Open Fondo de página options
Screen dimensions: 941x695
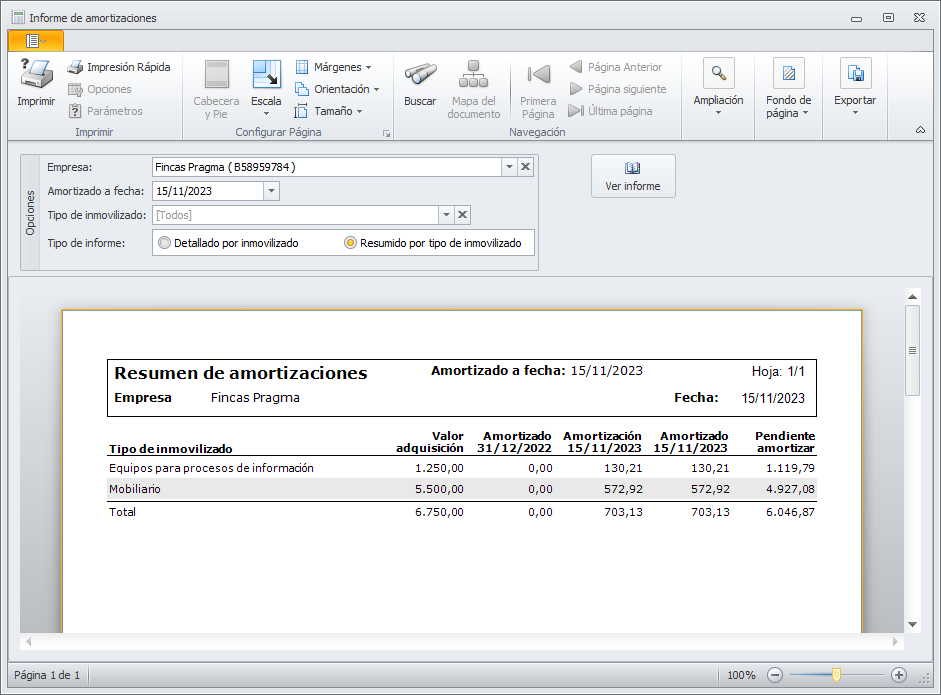click(788, 74)
